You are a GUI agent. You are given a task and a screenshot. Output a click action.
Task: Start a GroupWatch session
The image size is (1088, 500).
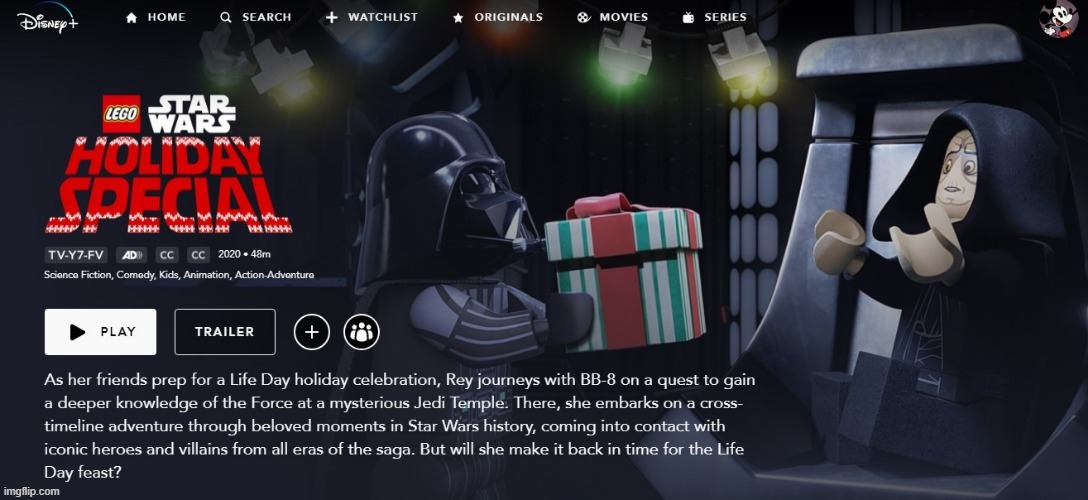coord(362,332)
